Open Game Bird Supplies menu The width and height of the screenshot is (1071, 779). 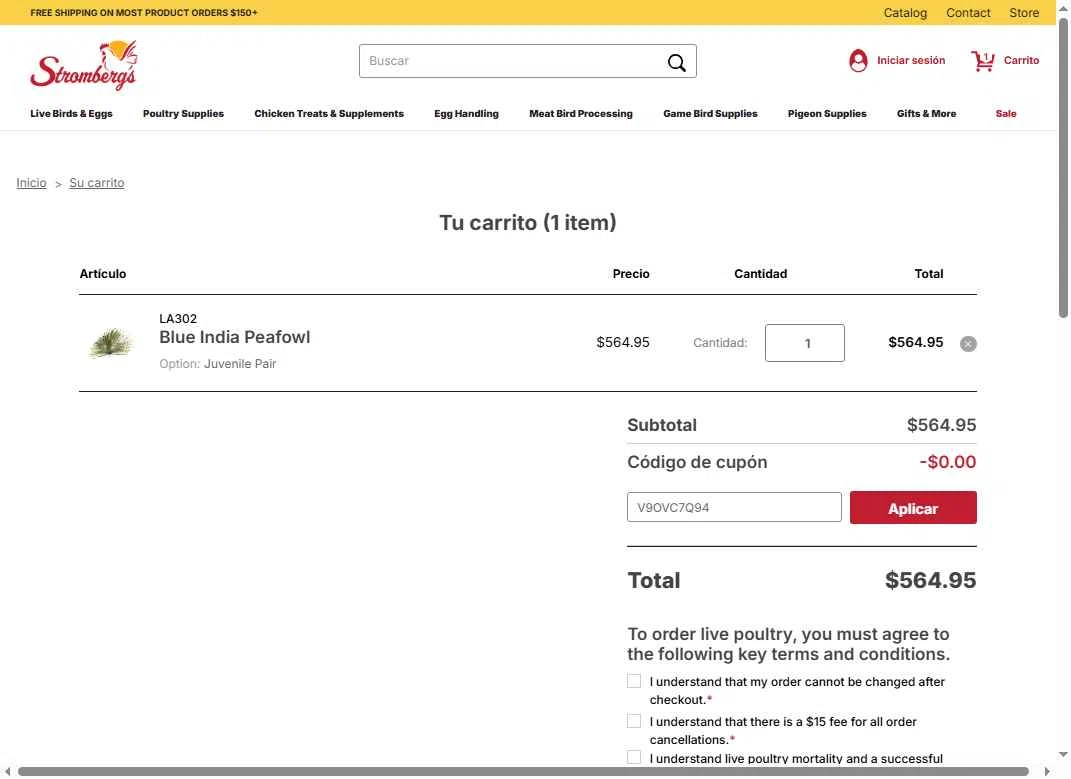coord(710,113)
